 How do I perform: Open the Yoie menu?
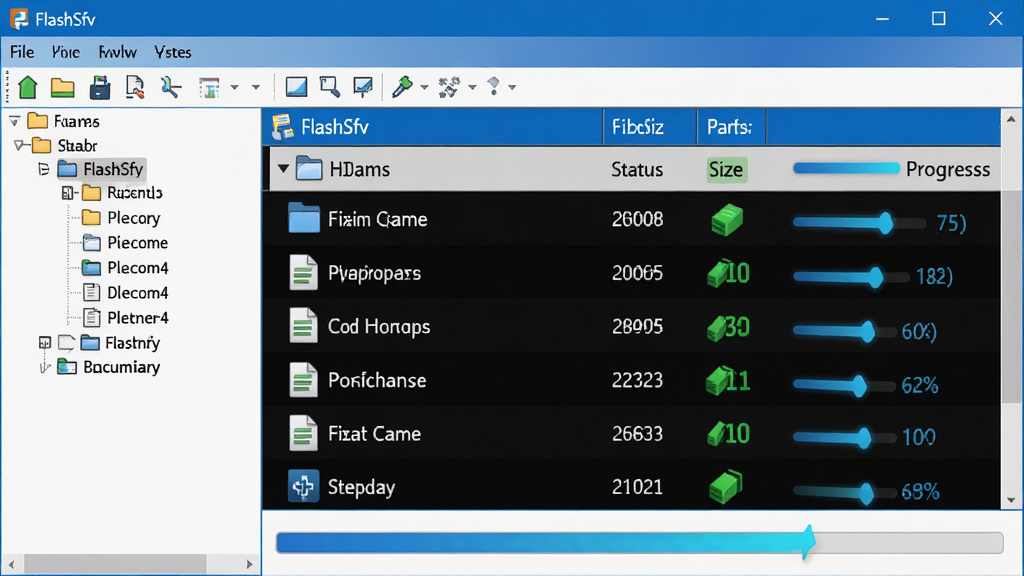click(x=66, y=52)
